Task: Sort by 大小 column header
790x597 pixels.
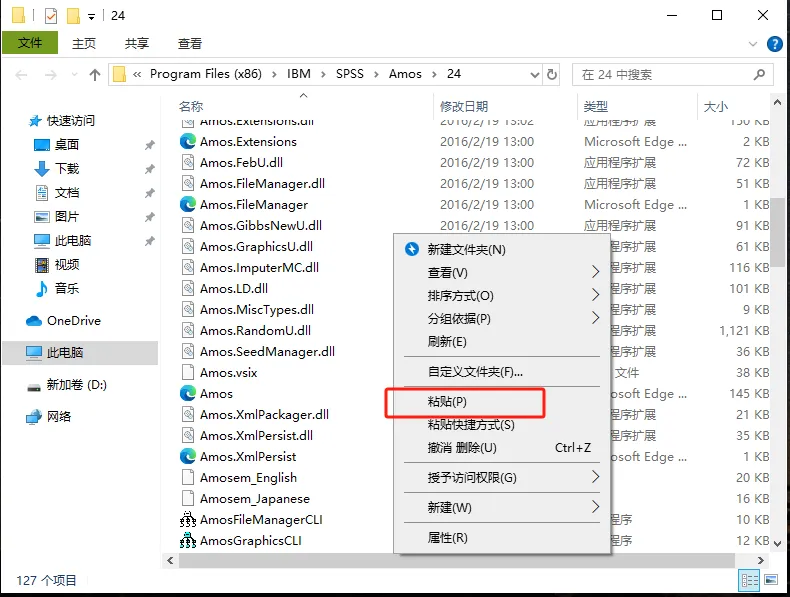Action: [716, 106]
